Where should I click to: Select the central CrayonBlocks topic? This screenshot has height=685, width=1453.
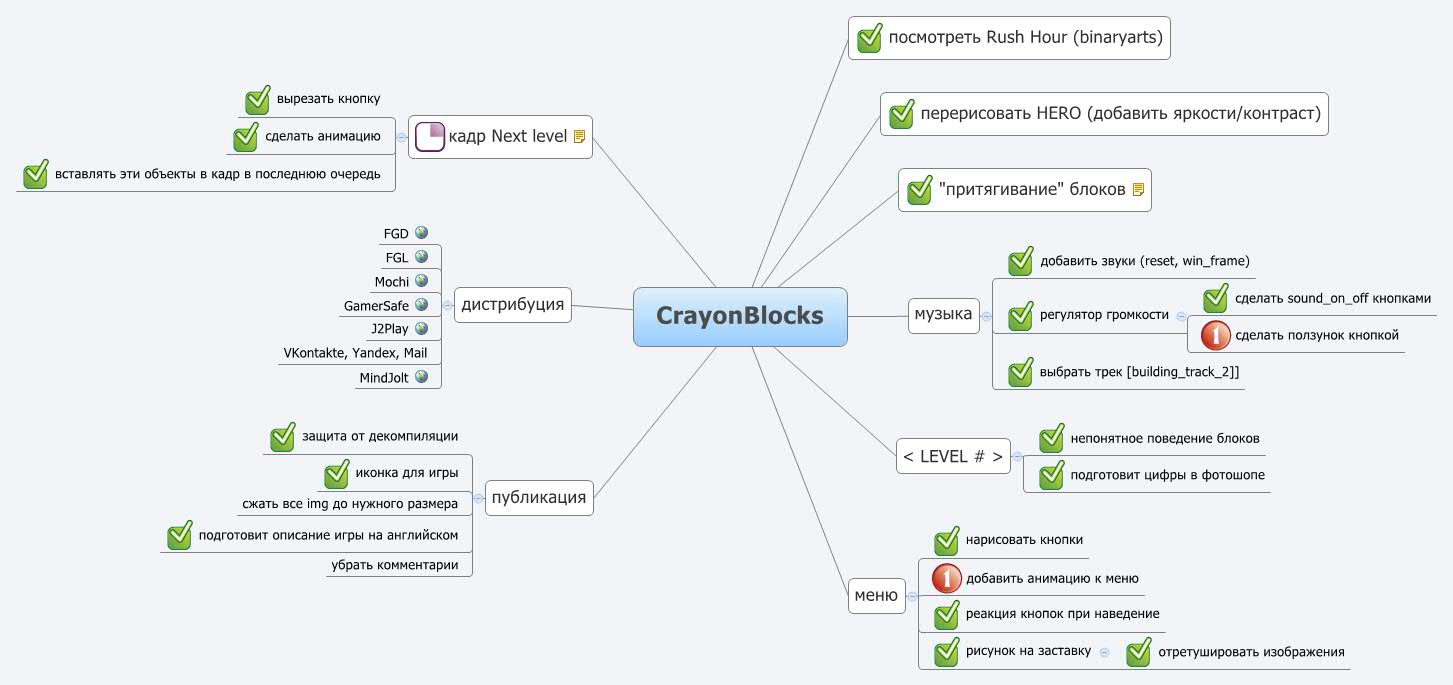(740, 317)
